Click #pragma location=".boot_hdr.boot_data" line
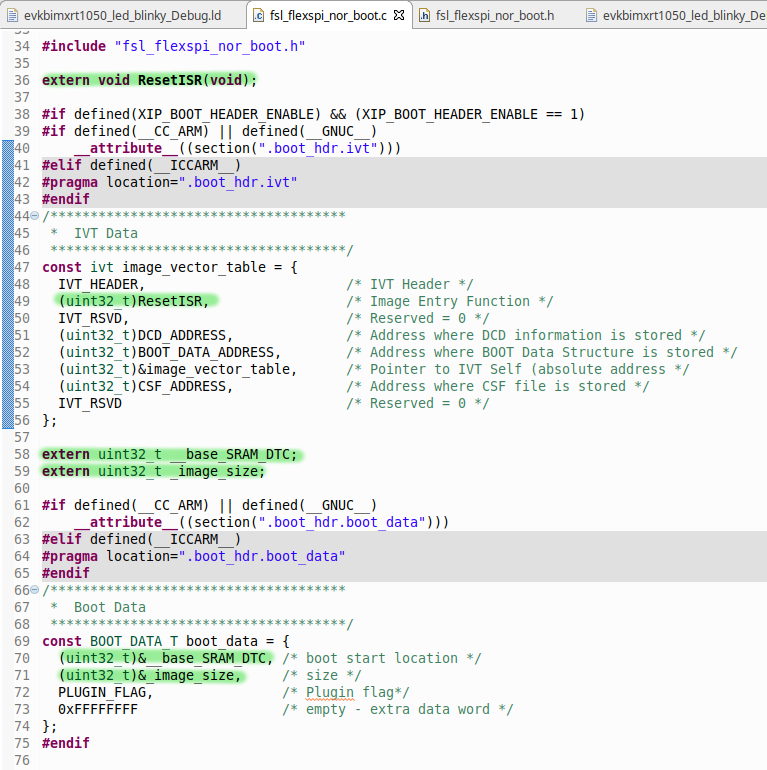This screenshot has height=770, width=767. point(193,556)
